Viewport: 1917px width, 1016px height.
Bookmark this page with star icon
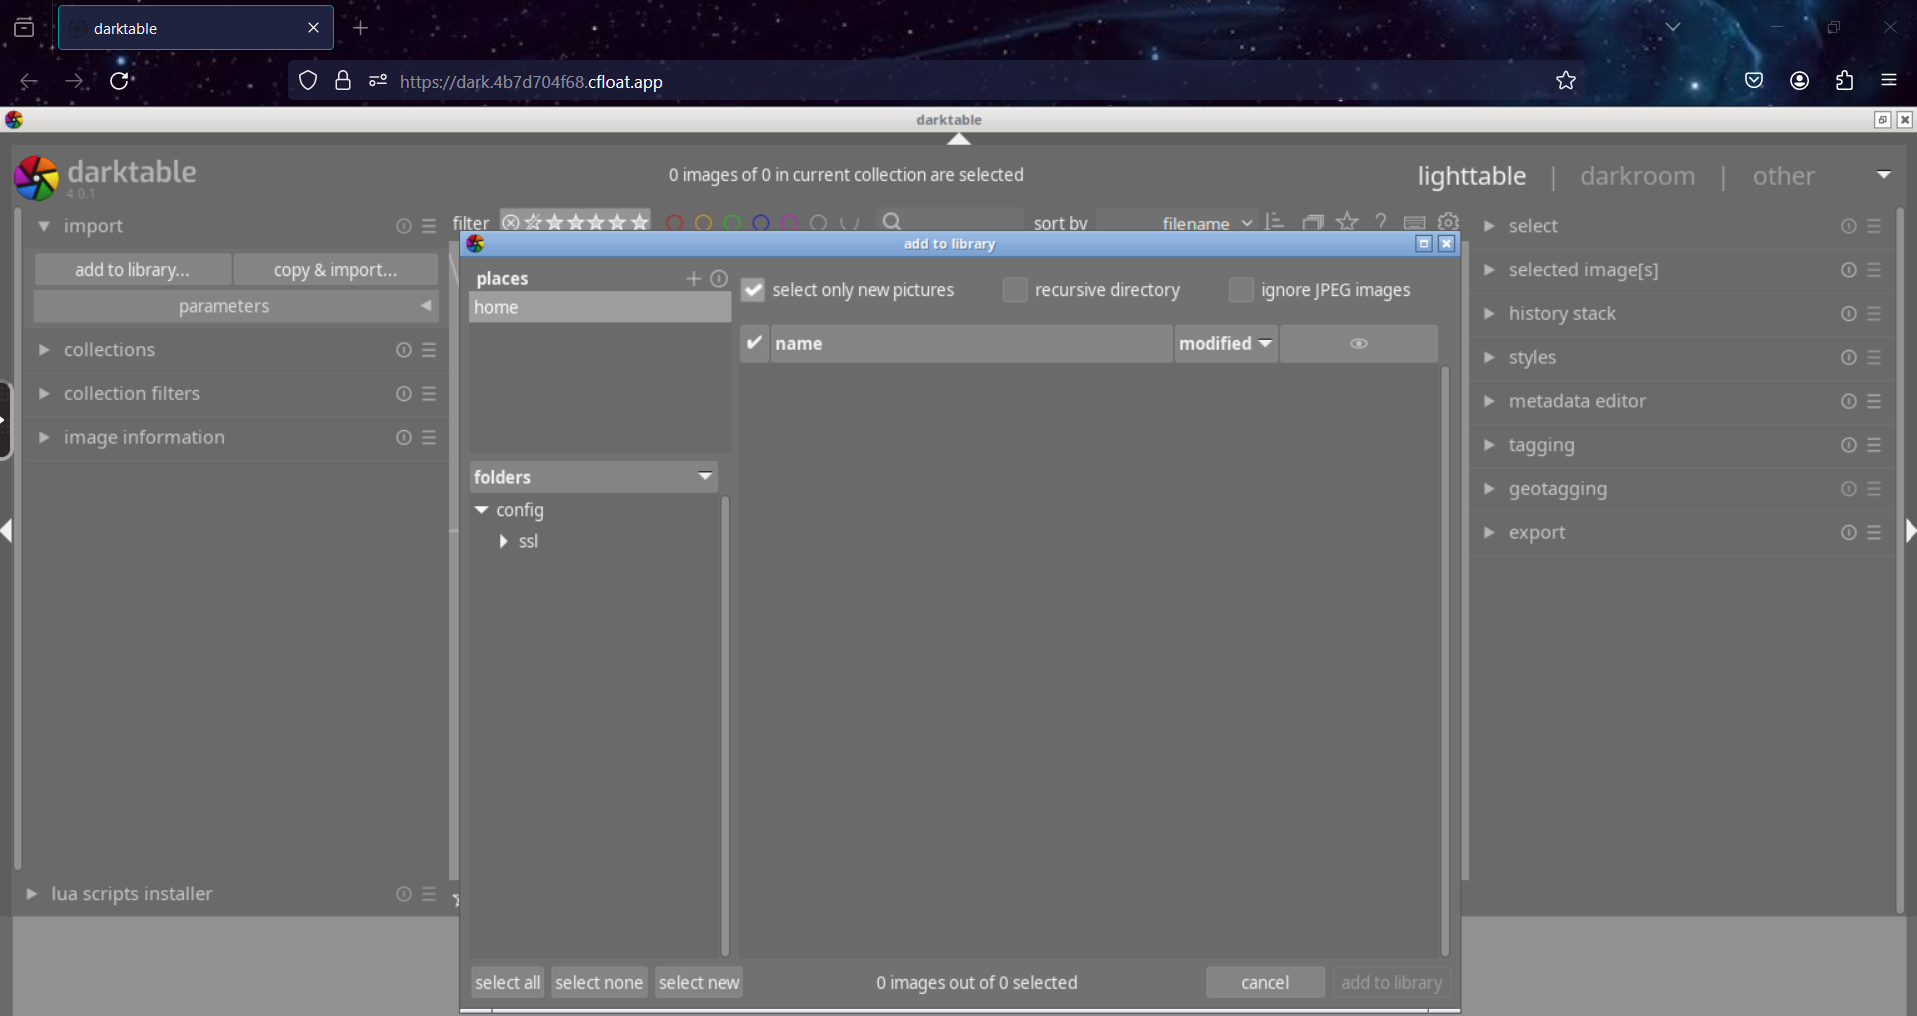coord(1566,81)
